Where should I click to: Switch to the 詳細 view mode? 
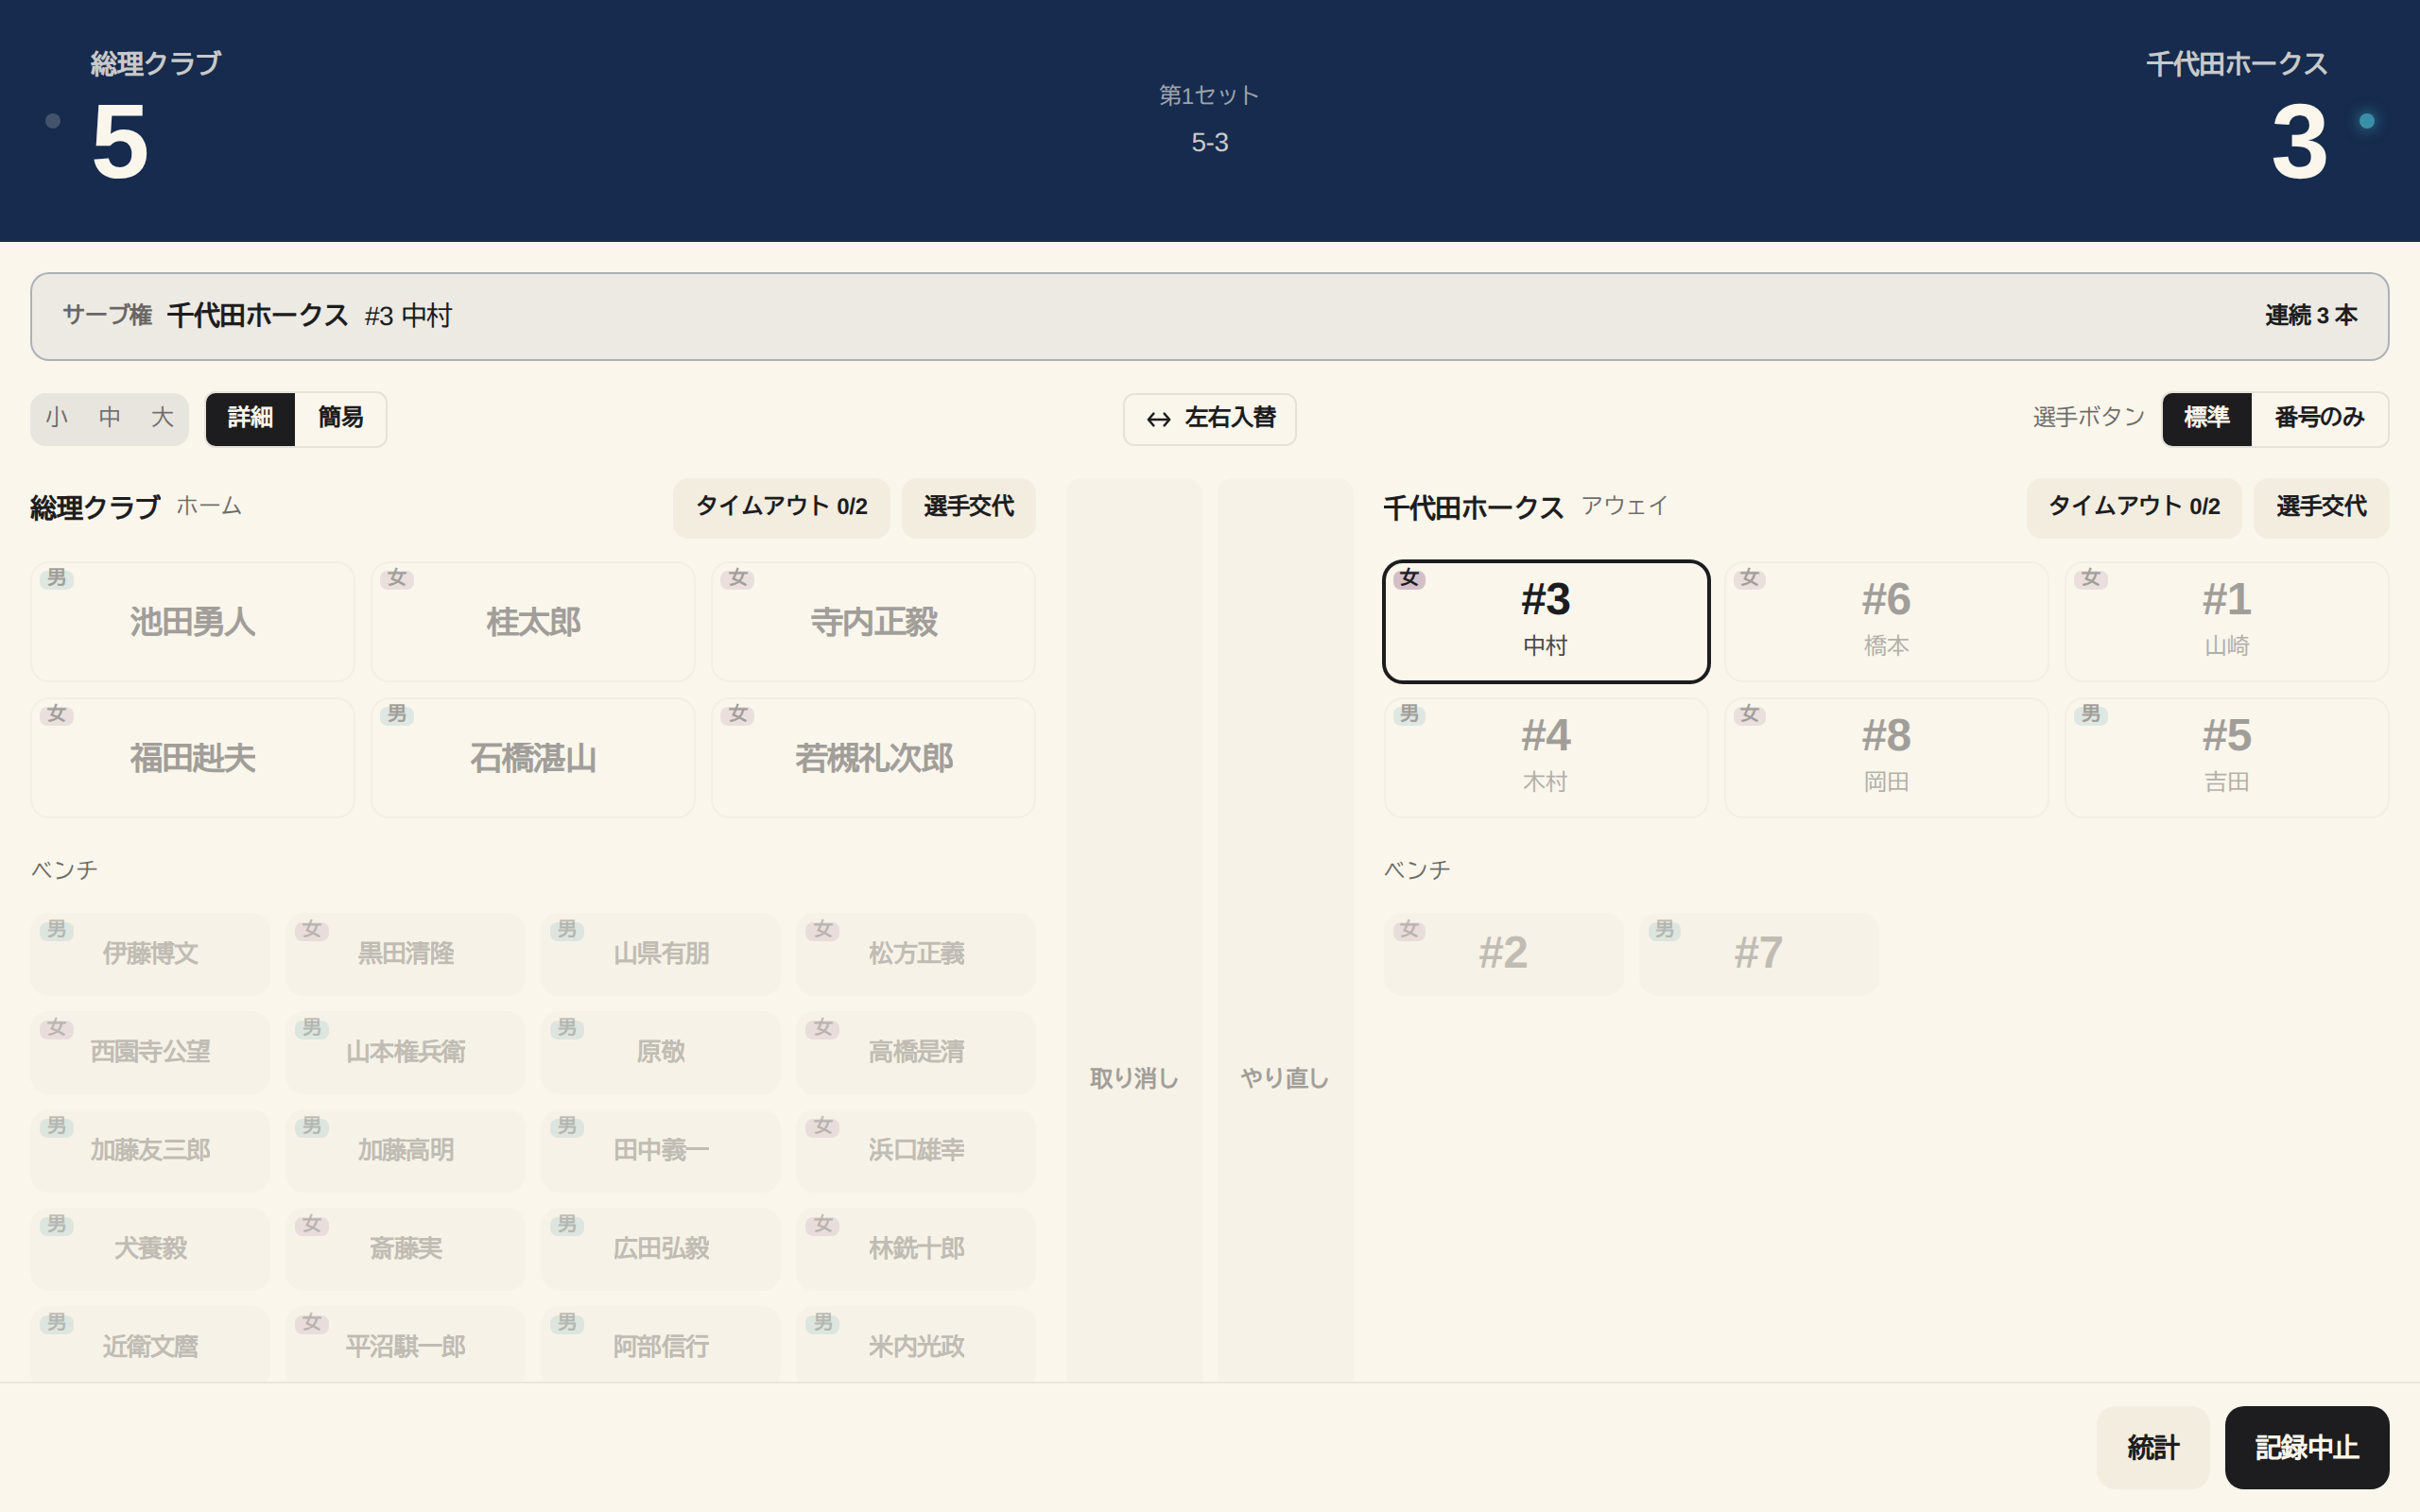coord(250,418)
